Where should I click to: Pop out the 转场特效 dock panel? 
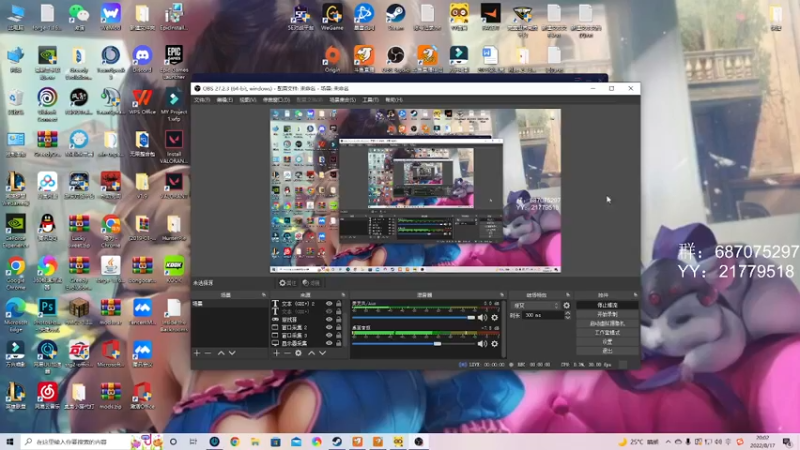568,295
